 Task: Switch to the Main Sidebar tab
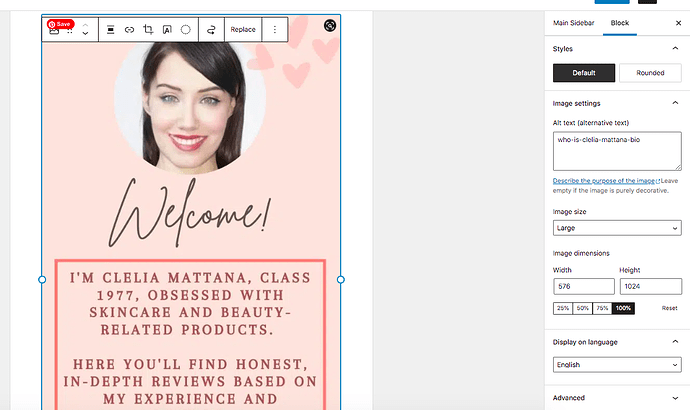(574, 21)
